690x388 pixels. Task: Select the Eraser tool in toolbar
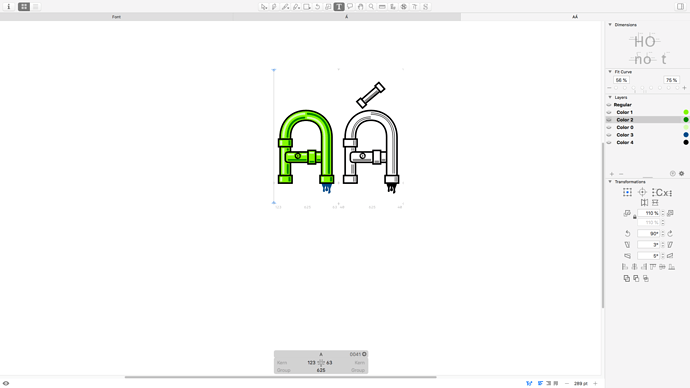(x=296, y=7)
